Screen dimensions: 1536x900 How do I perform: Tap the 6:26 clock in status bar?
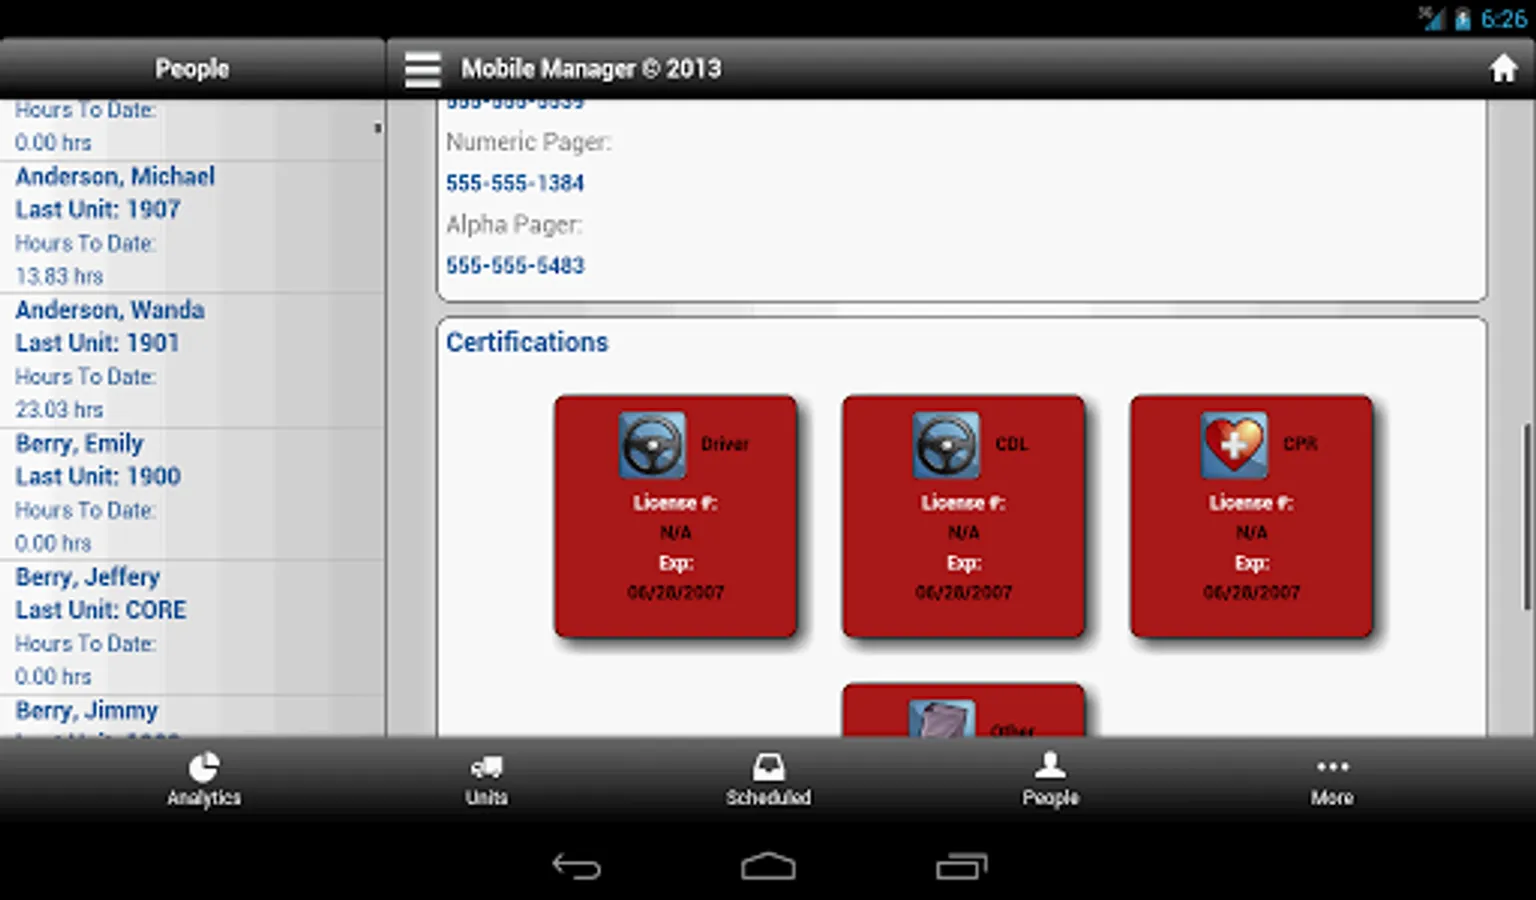click(x=1504, y=19)
